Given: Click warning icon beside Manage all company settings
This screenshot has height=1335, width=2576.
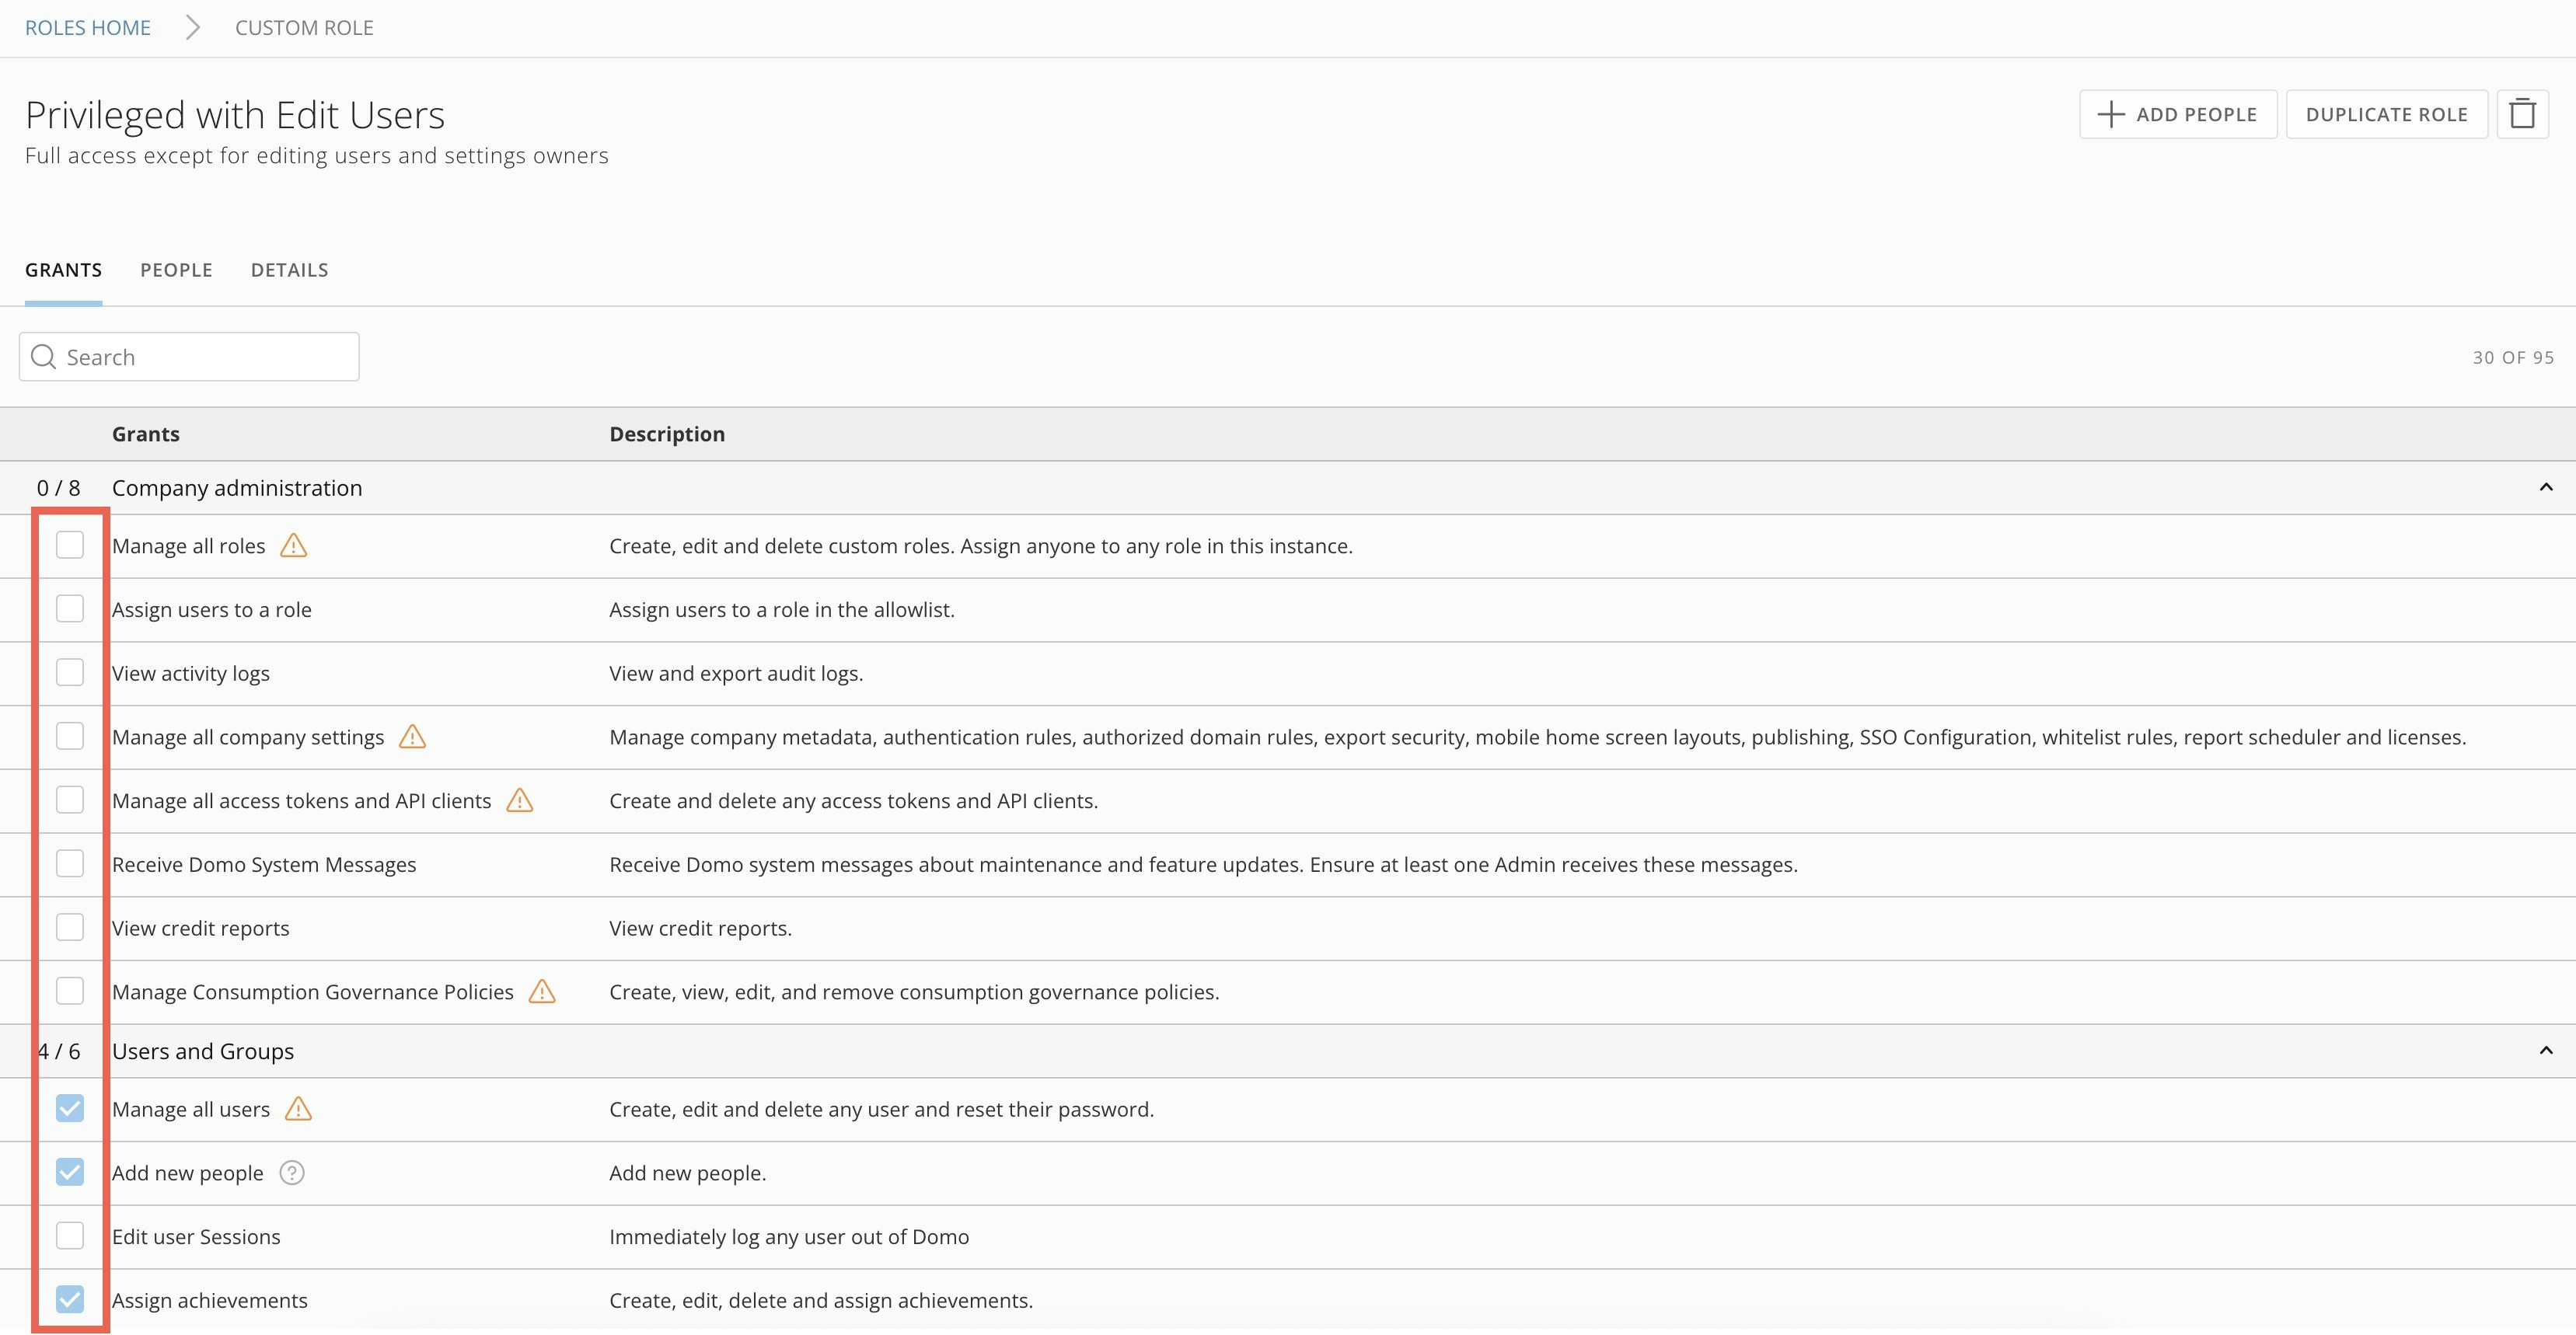Looking at the screenshot, I should (412, 737).
